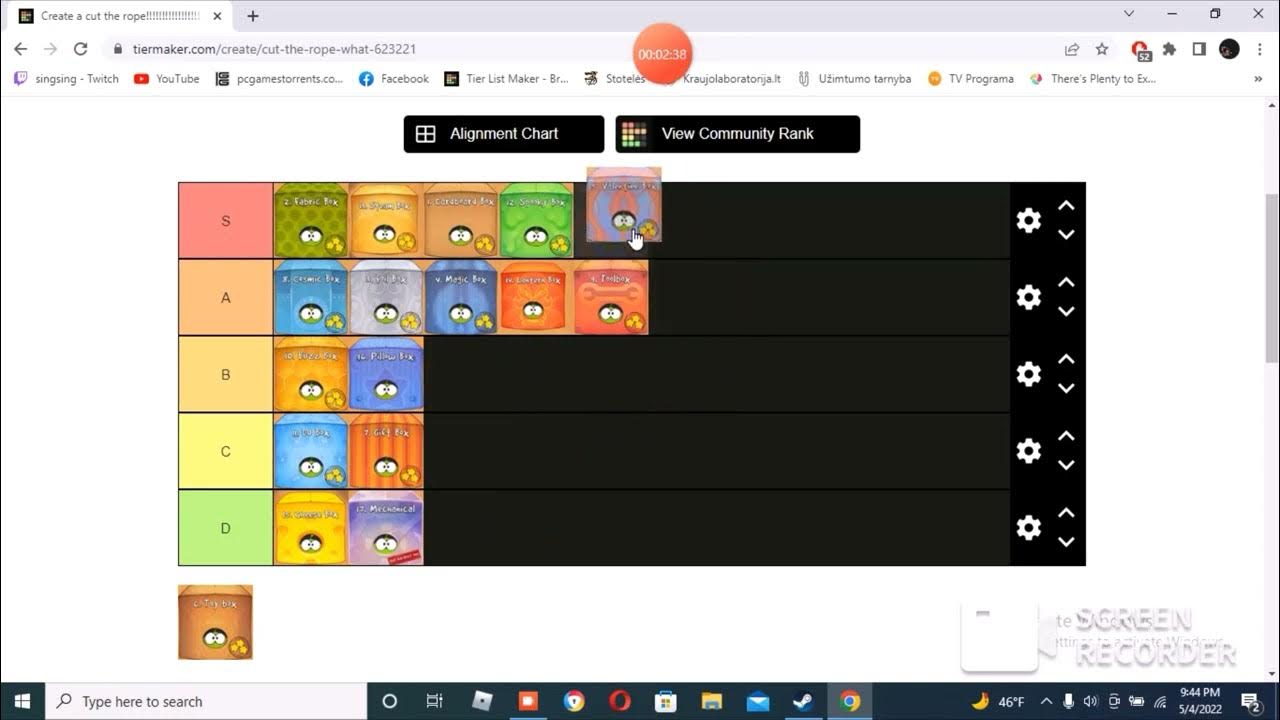Screen dimensions: 1280x720
Task: Open Opera browser from taskbar
Action: (x=620, y=701)
